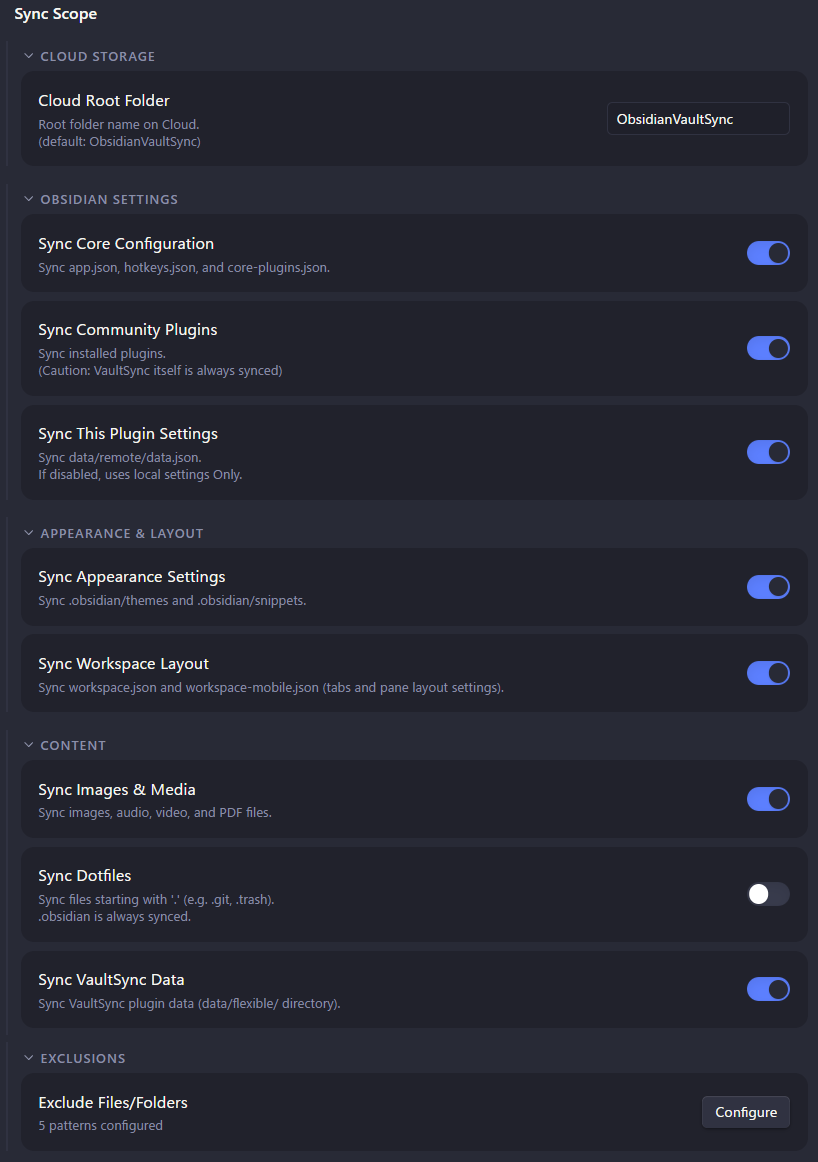818x1162 pixels.
Task: Turn off Sync Images & Media
Action: (x=768, y=799)
